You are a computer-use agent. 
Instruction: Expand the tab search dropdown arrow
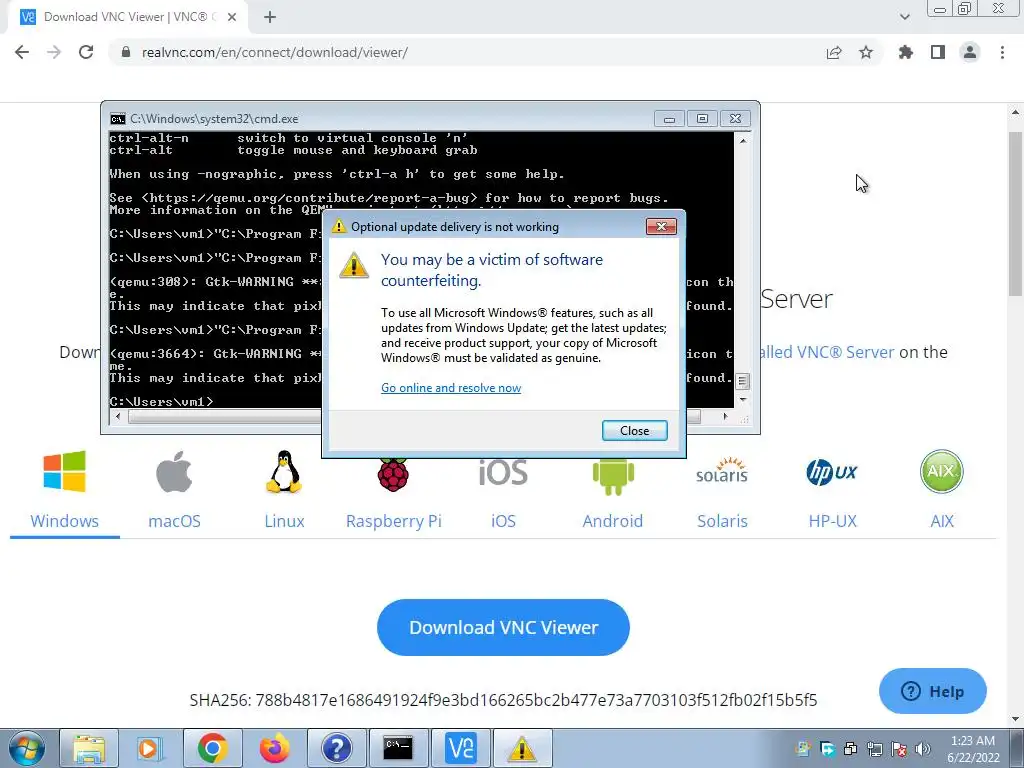pos(904,17)
